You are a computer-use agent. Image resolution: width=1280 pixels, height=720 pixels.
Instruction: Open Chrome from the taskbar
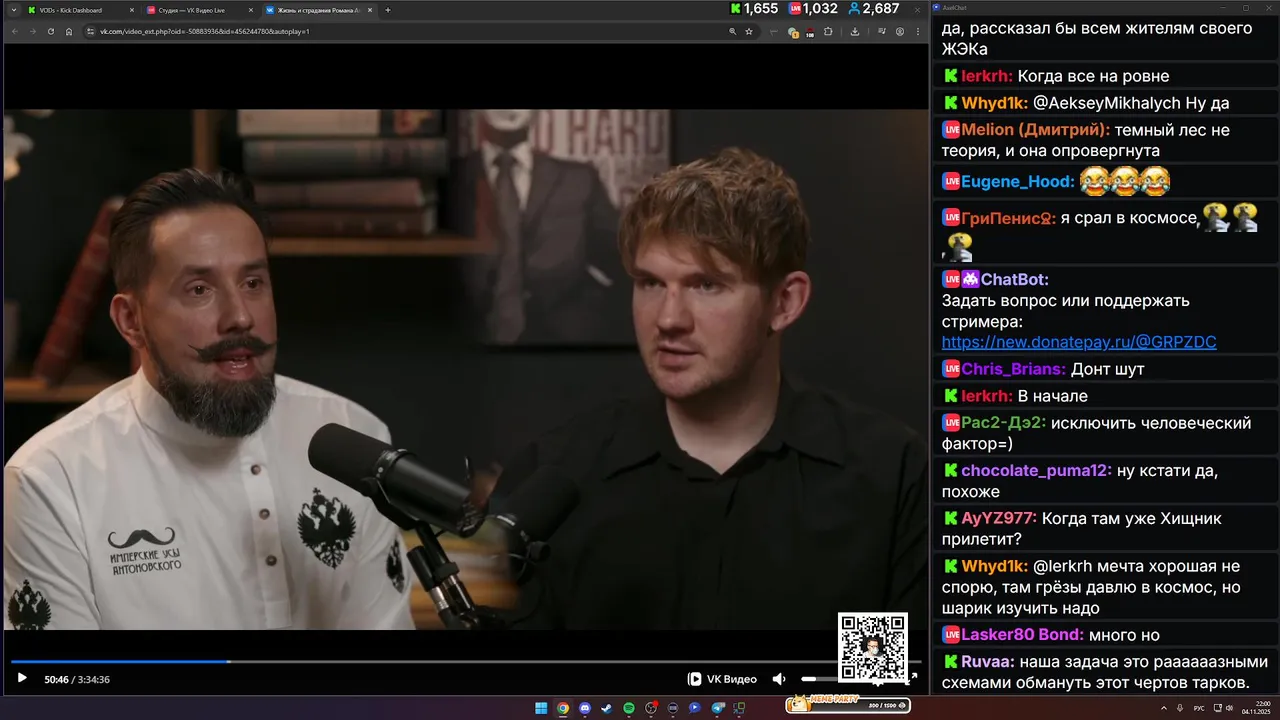click(x=563, y=708)
